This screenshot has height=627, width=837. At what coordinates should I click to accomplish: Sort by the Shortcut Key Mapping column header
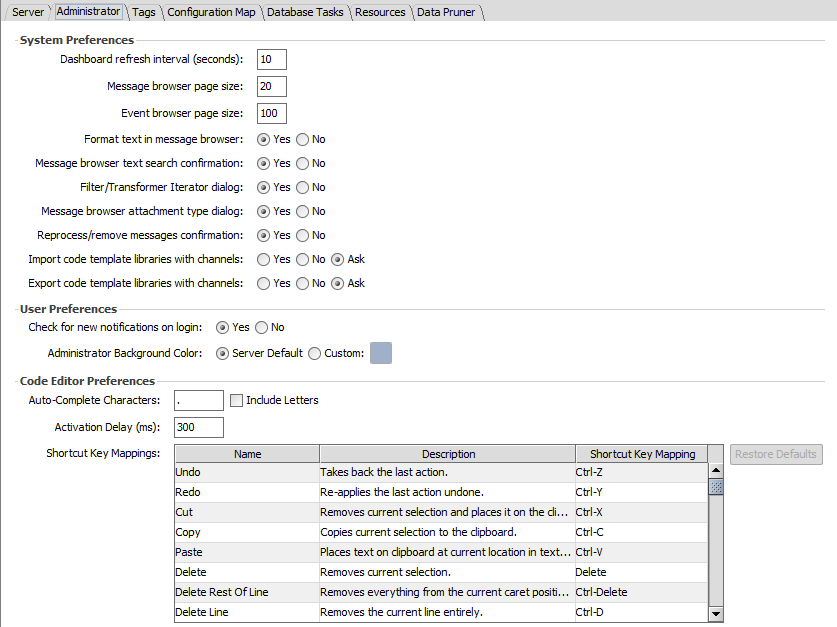tap(641, 454)
